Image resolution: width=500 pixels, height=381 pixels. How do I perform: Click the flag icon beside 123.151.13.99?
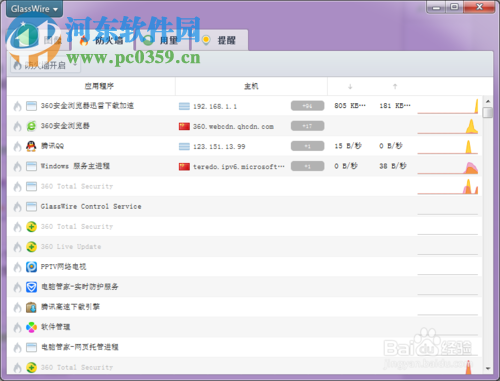tap(184, 146)
